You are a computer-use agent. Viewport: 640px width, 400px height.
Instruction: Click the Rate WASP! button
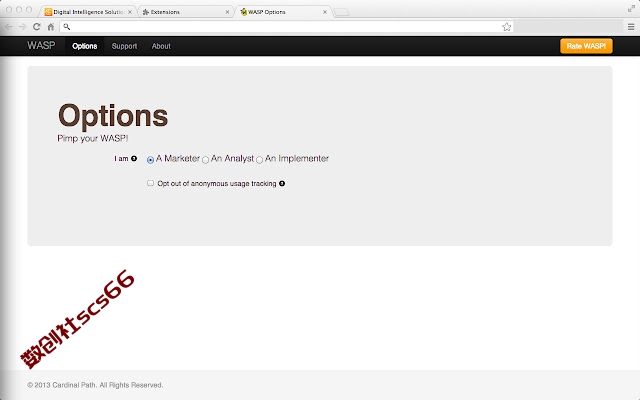(586, 46)
